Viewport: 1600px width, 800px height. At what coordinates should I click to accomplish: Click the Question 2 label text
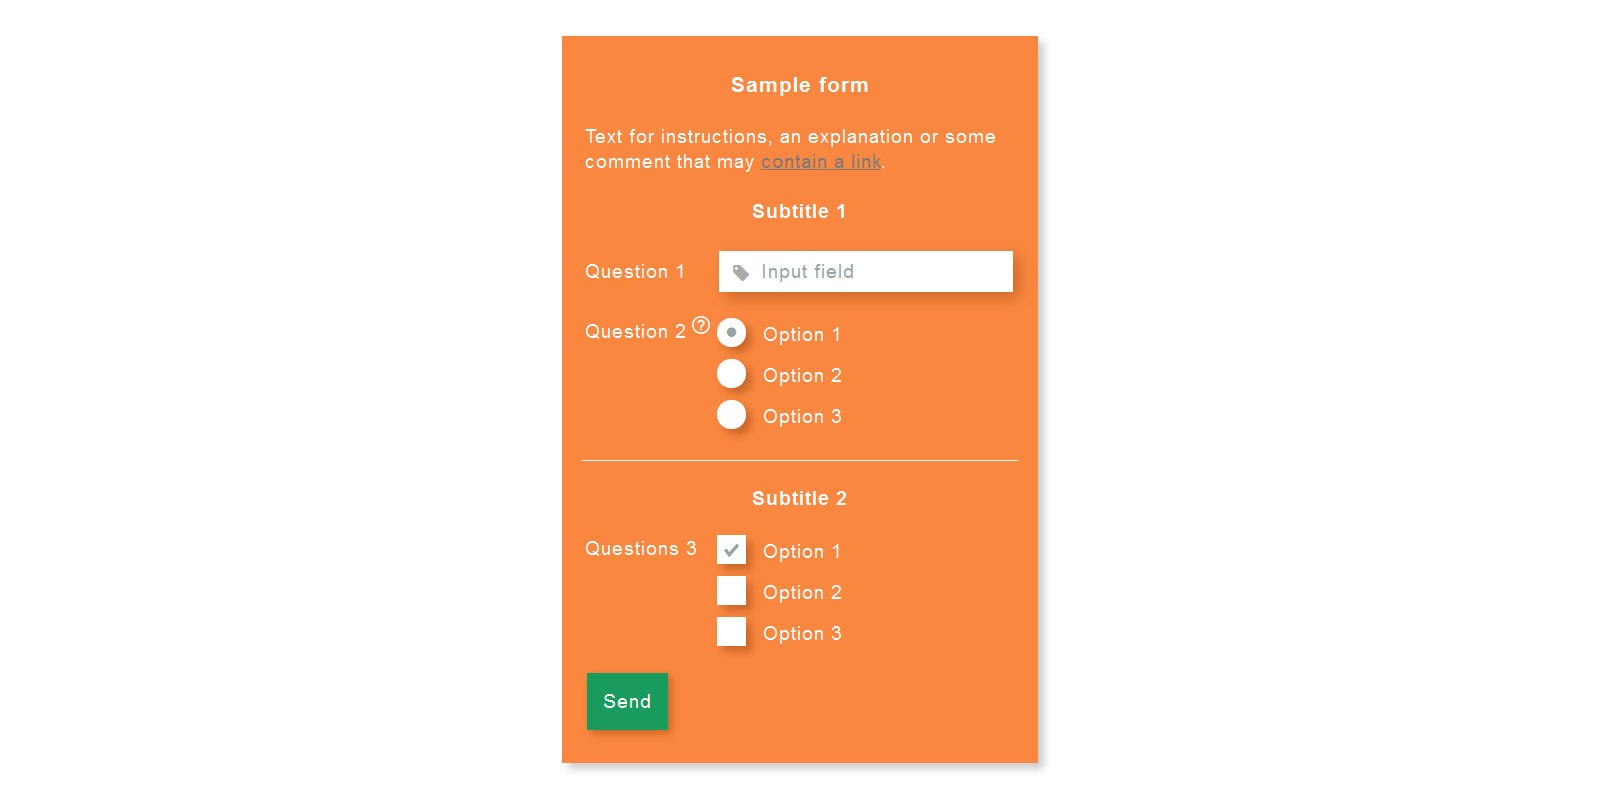pyautogui.click(x=635, y=332)
